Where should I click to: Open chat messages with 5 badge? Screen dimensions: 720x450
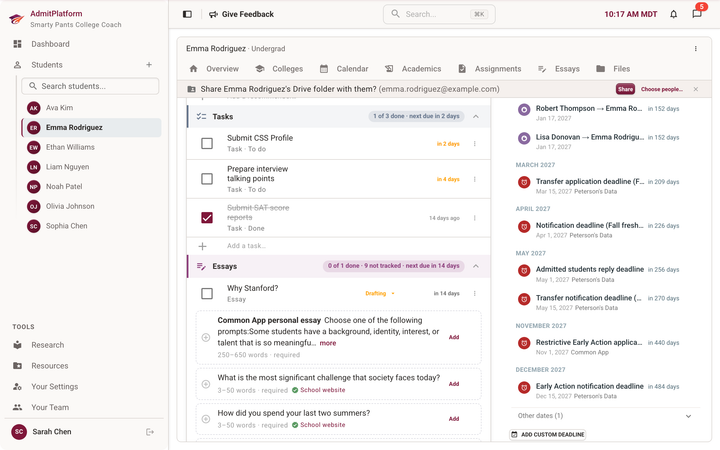coord(697,13)
